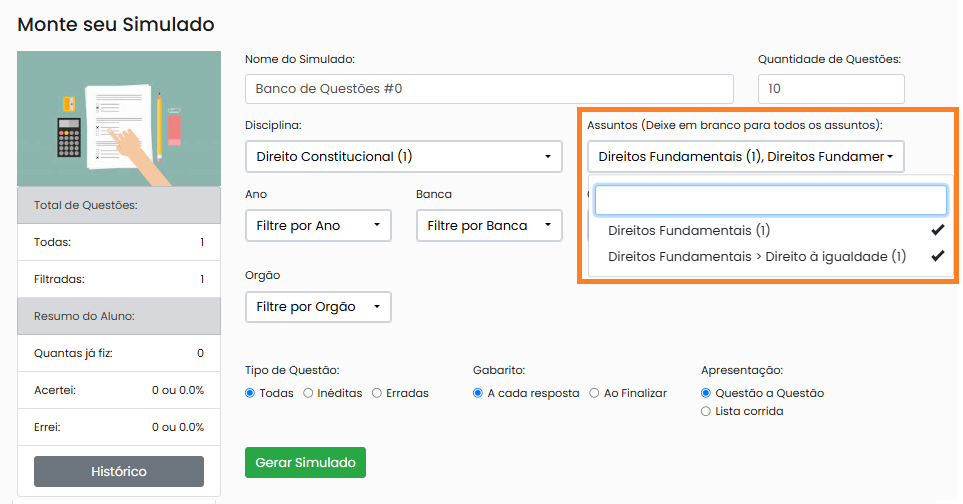
Task: Click the Gerar Simulado button
Action: click(x=305, y=462)
